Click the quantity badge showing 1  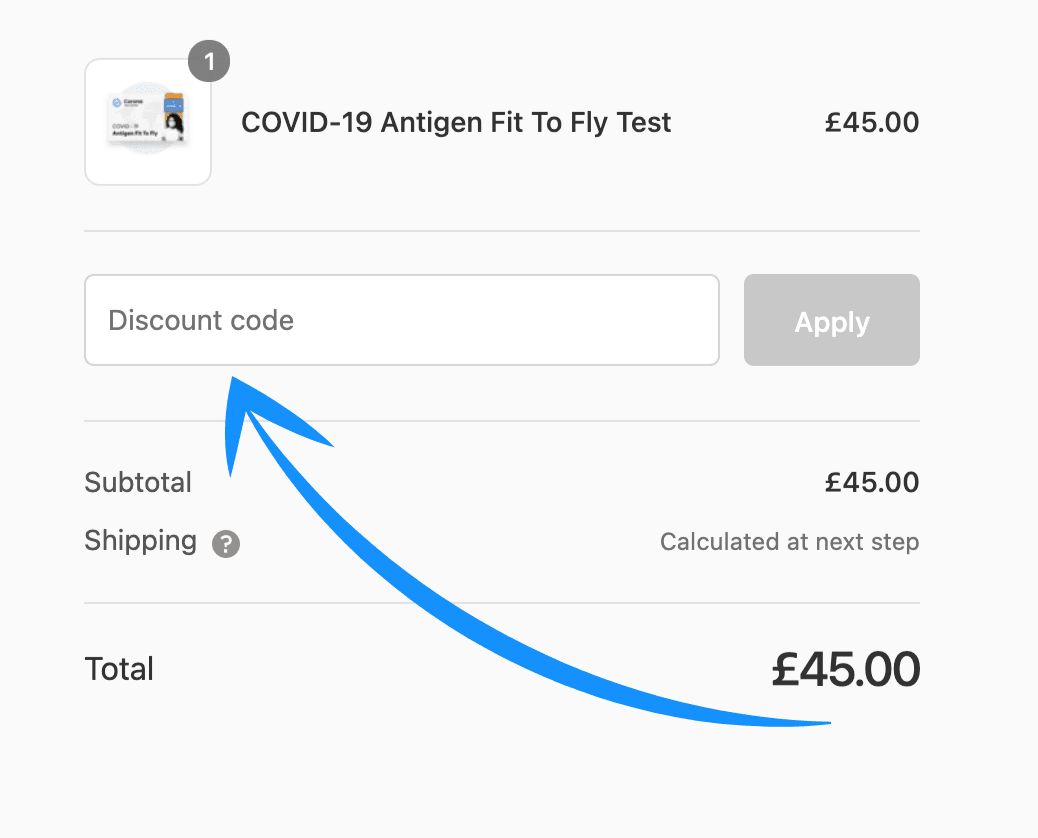pos(209,63)
